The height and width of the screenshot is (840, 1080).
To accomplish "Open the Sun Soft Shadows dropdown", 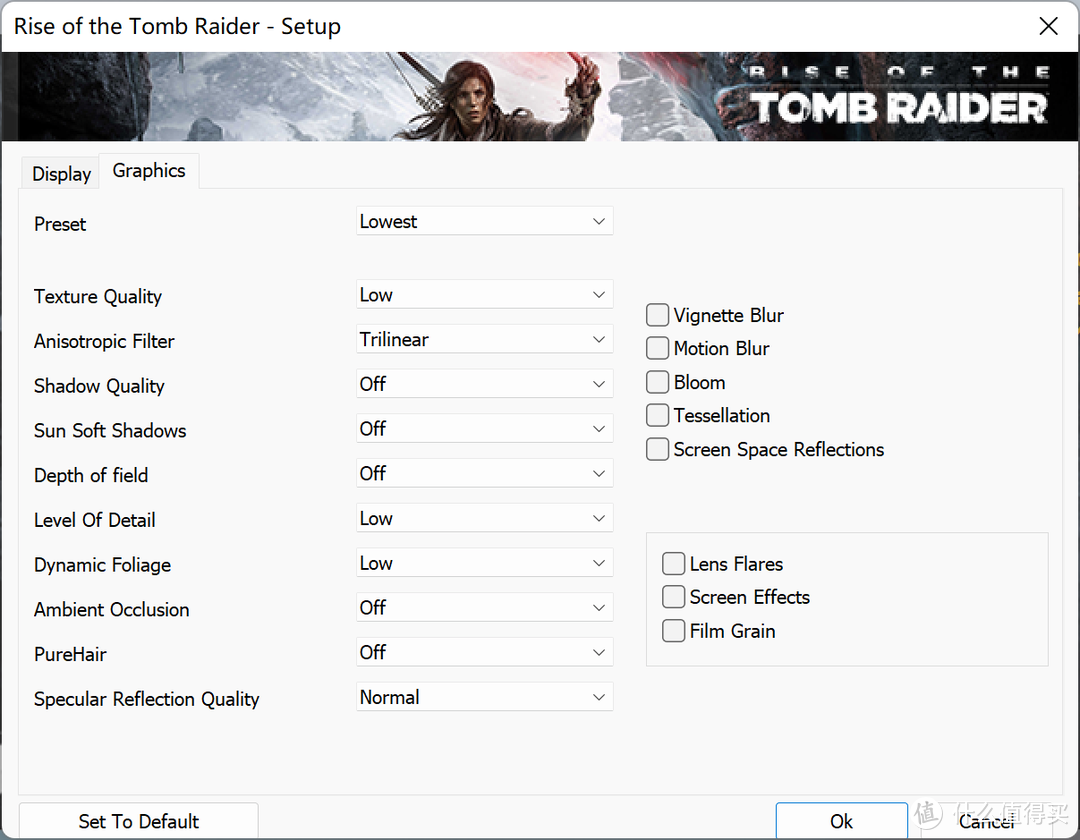I will click(x=484, y=429).
